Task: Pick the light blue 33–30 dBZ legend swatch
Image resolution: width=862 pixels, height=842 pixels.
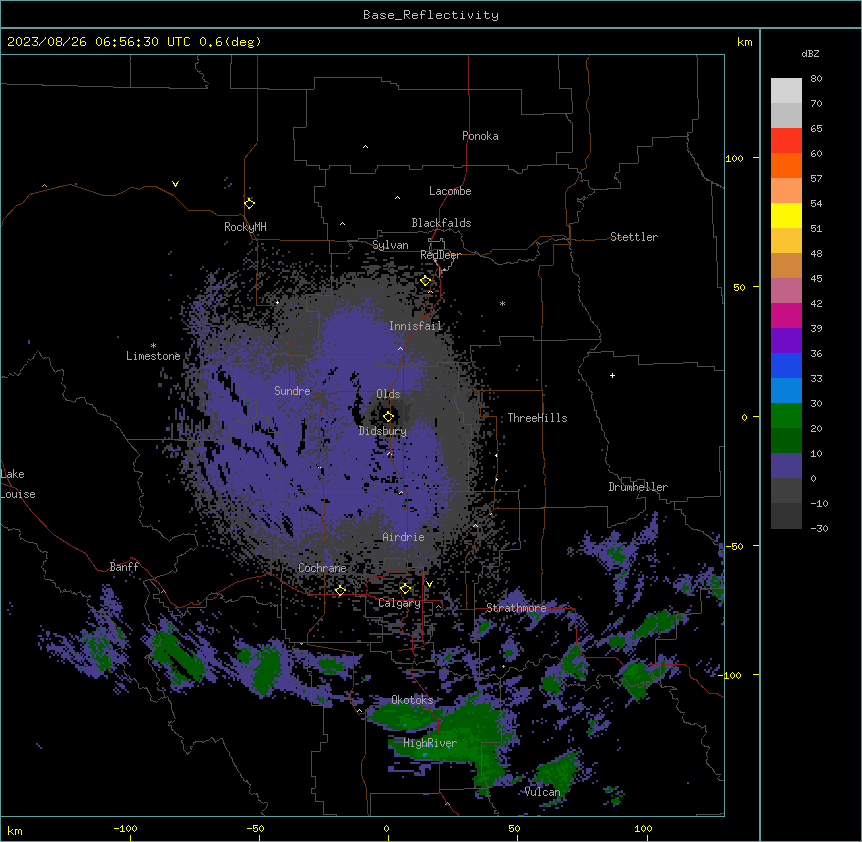Action: click(786, 391)
